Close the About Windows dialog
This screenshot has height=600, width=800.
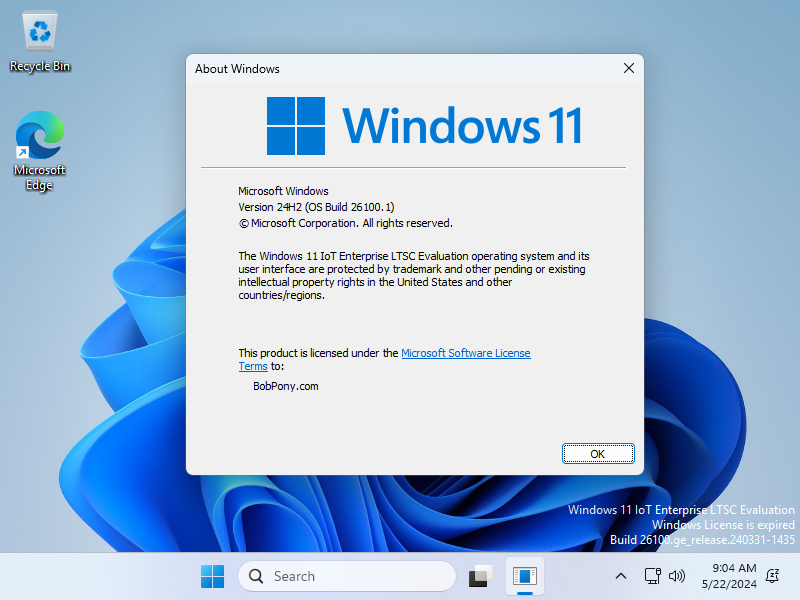628,68
